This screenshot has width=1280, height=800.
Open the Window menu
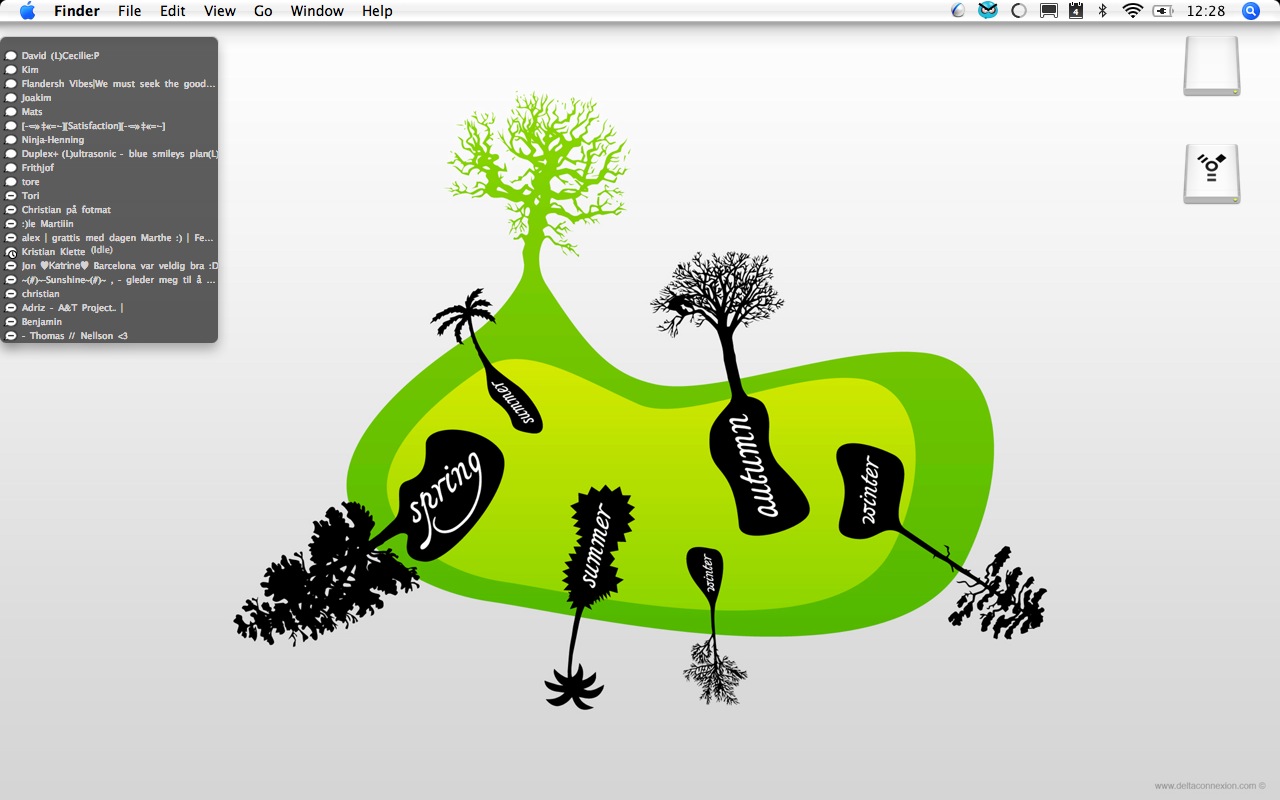[317, 11]
